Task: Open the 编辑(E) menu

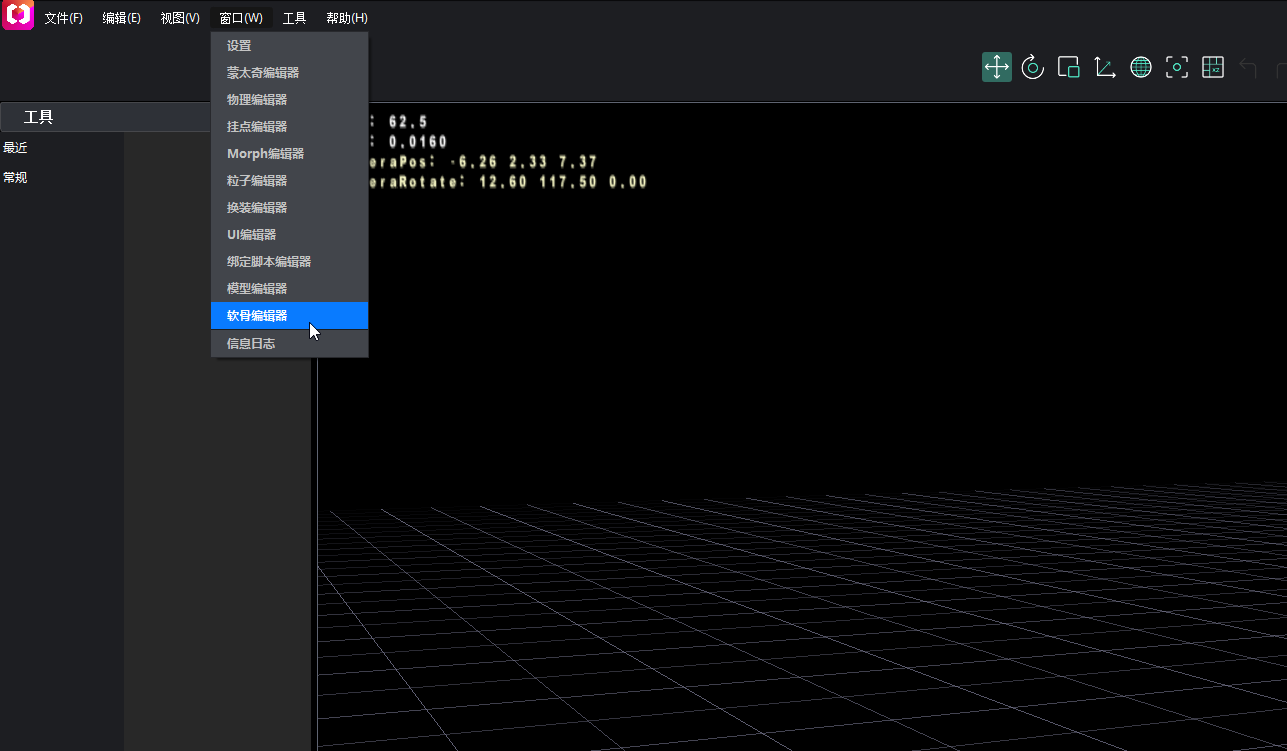Action: (122, 18)
